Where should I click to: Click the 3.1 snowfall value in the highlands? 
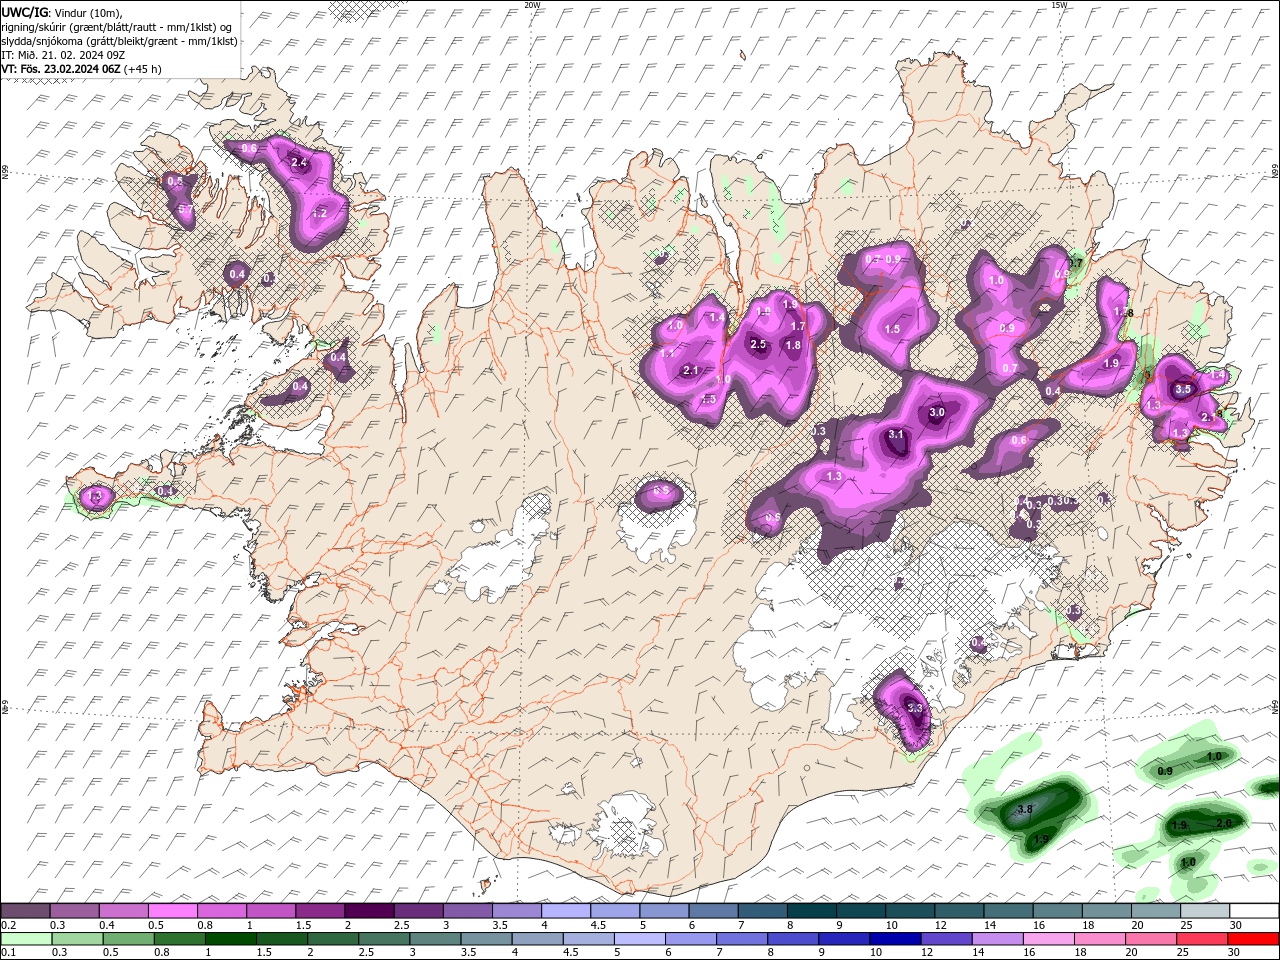click(896, 434)
